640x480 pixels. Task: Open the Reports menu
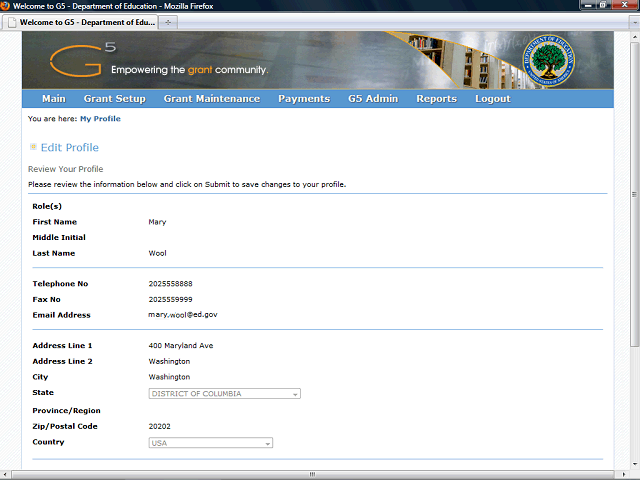(436, 99)
